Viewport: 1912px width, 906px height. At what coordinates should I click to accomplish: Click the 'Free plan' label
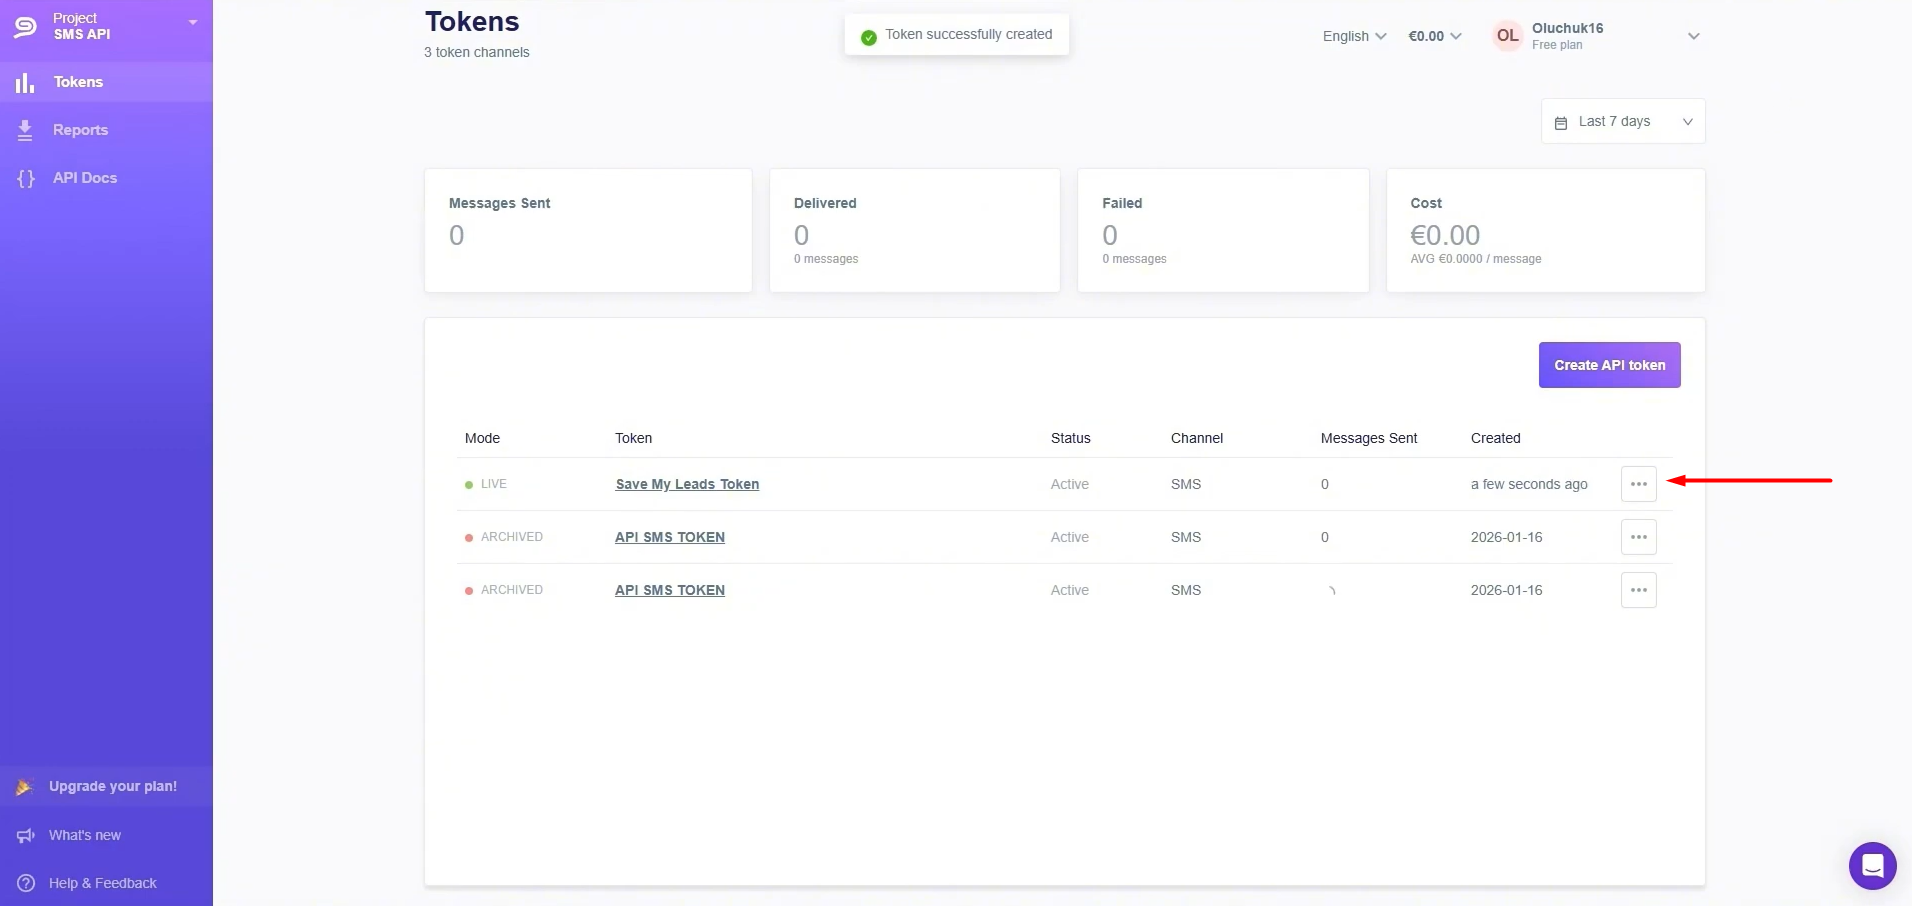coord(1557,45)
